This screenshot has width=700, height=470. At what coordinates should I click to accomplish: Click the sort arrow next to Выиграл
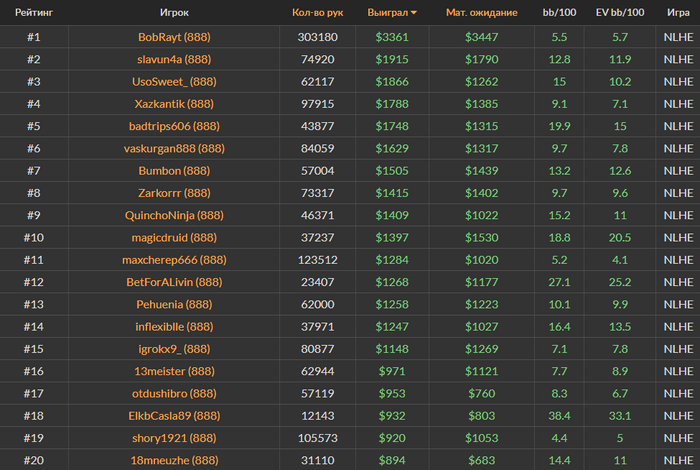point(414,13)
